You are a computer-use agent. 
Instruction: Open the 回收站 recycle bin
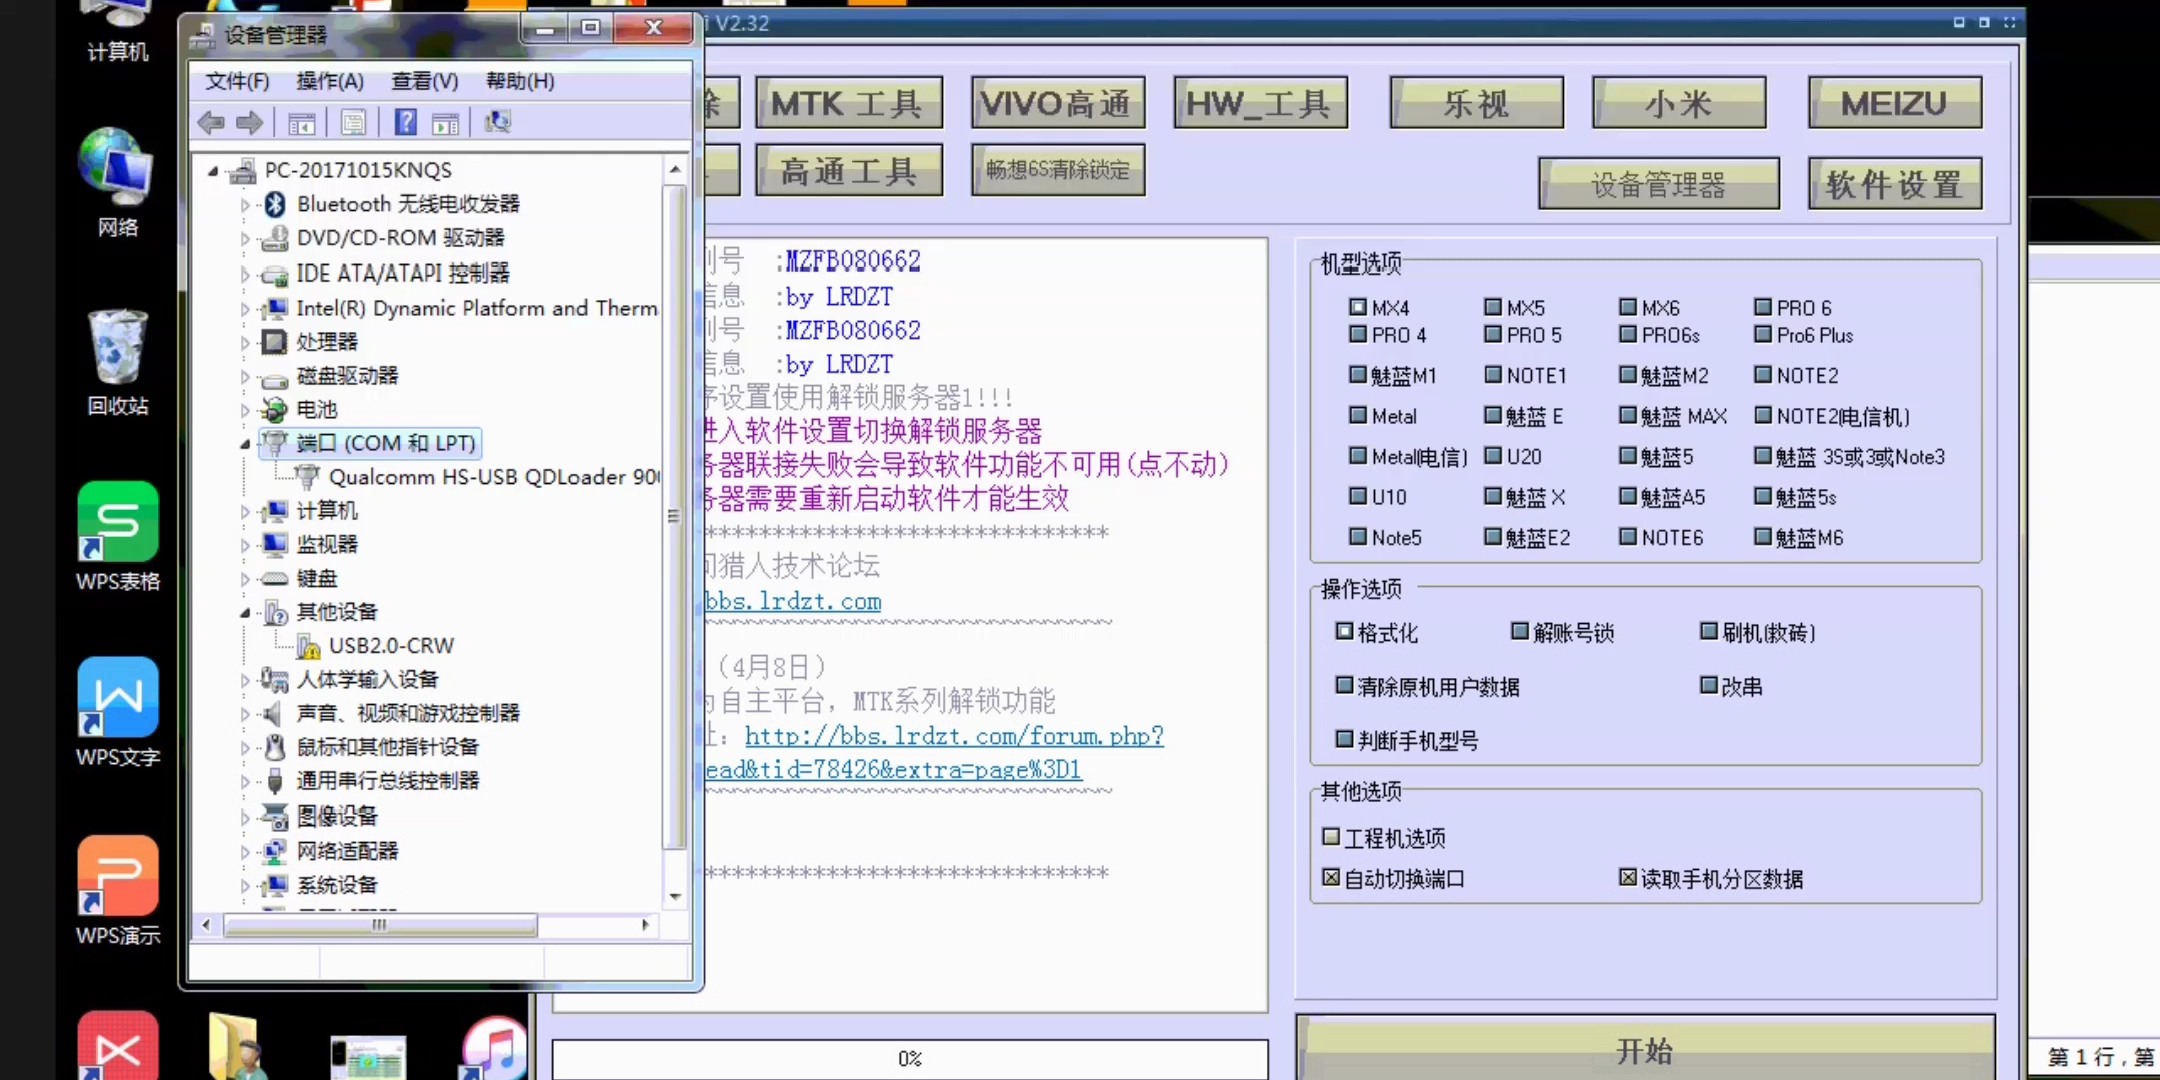117,362
